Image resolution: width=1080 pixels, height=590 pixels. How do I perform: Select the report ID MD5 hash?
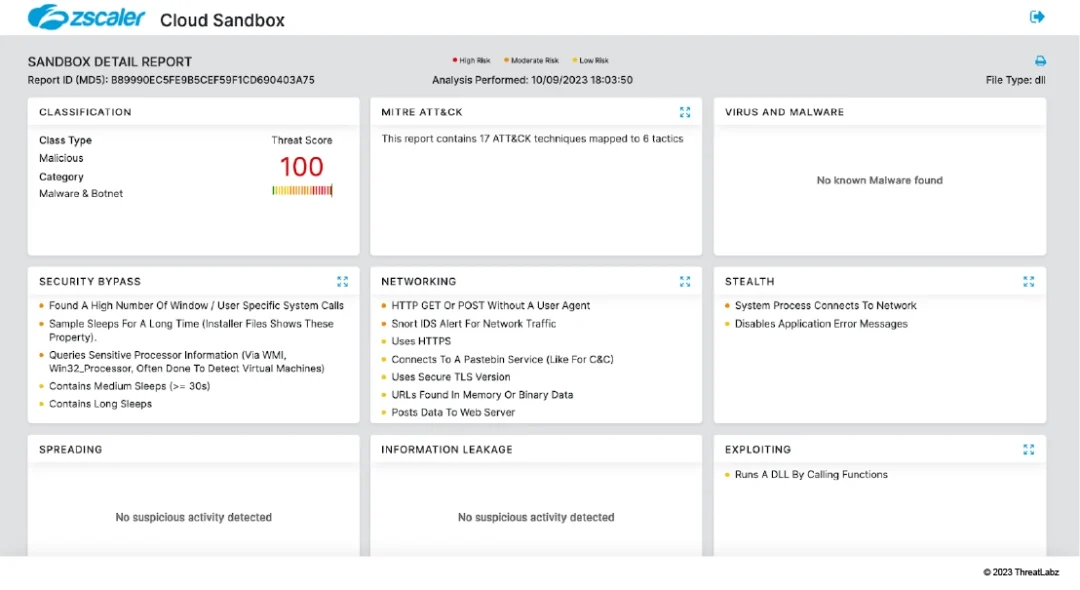click(212, 80)
